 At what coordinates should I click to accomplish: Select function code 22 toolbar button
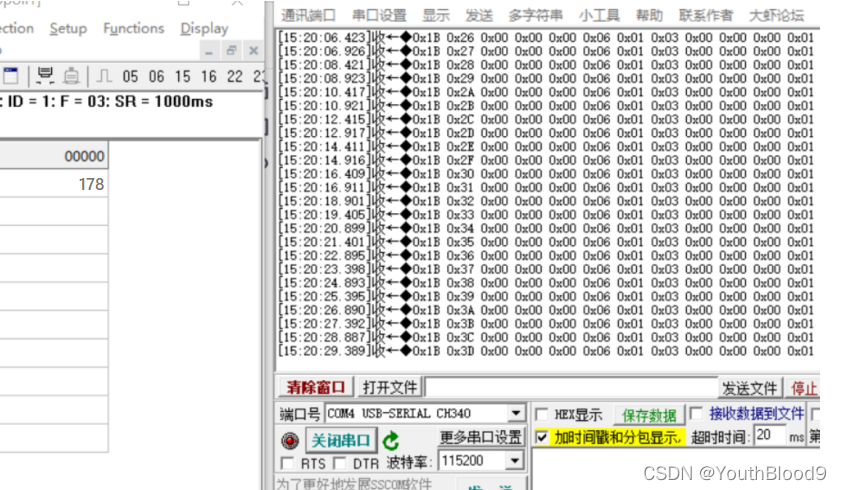[x=235, y=77]
